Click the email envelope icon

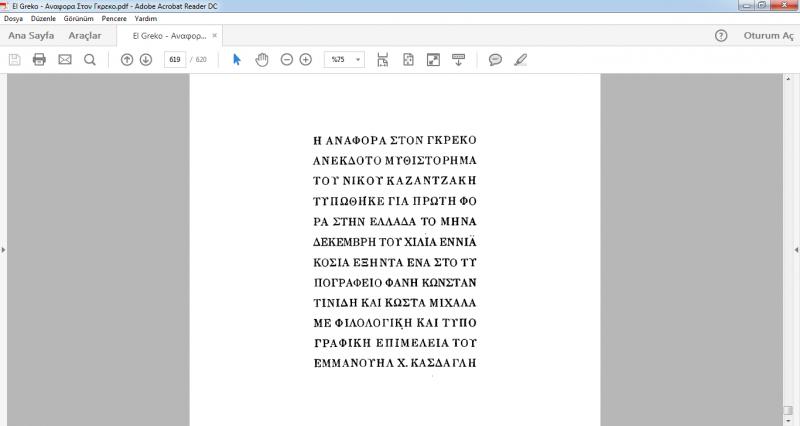click(x=65, y=60)
